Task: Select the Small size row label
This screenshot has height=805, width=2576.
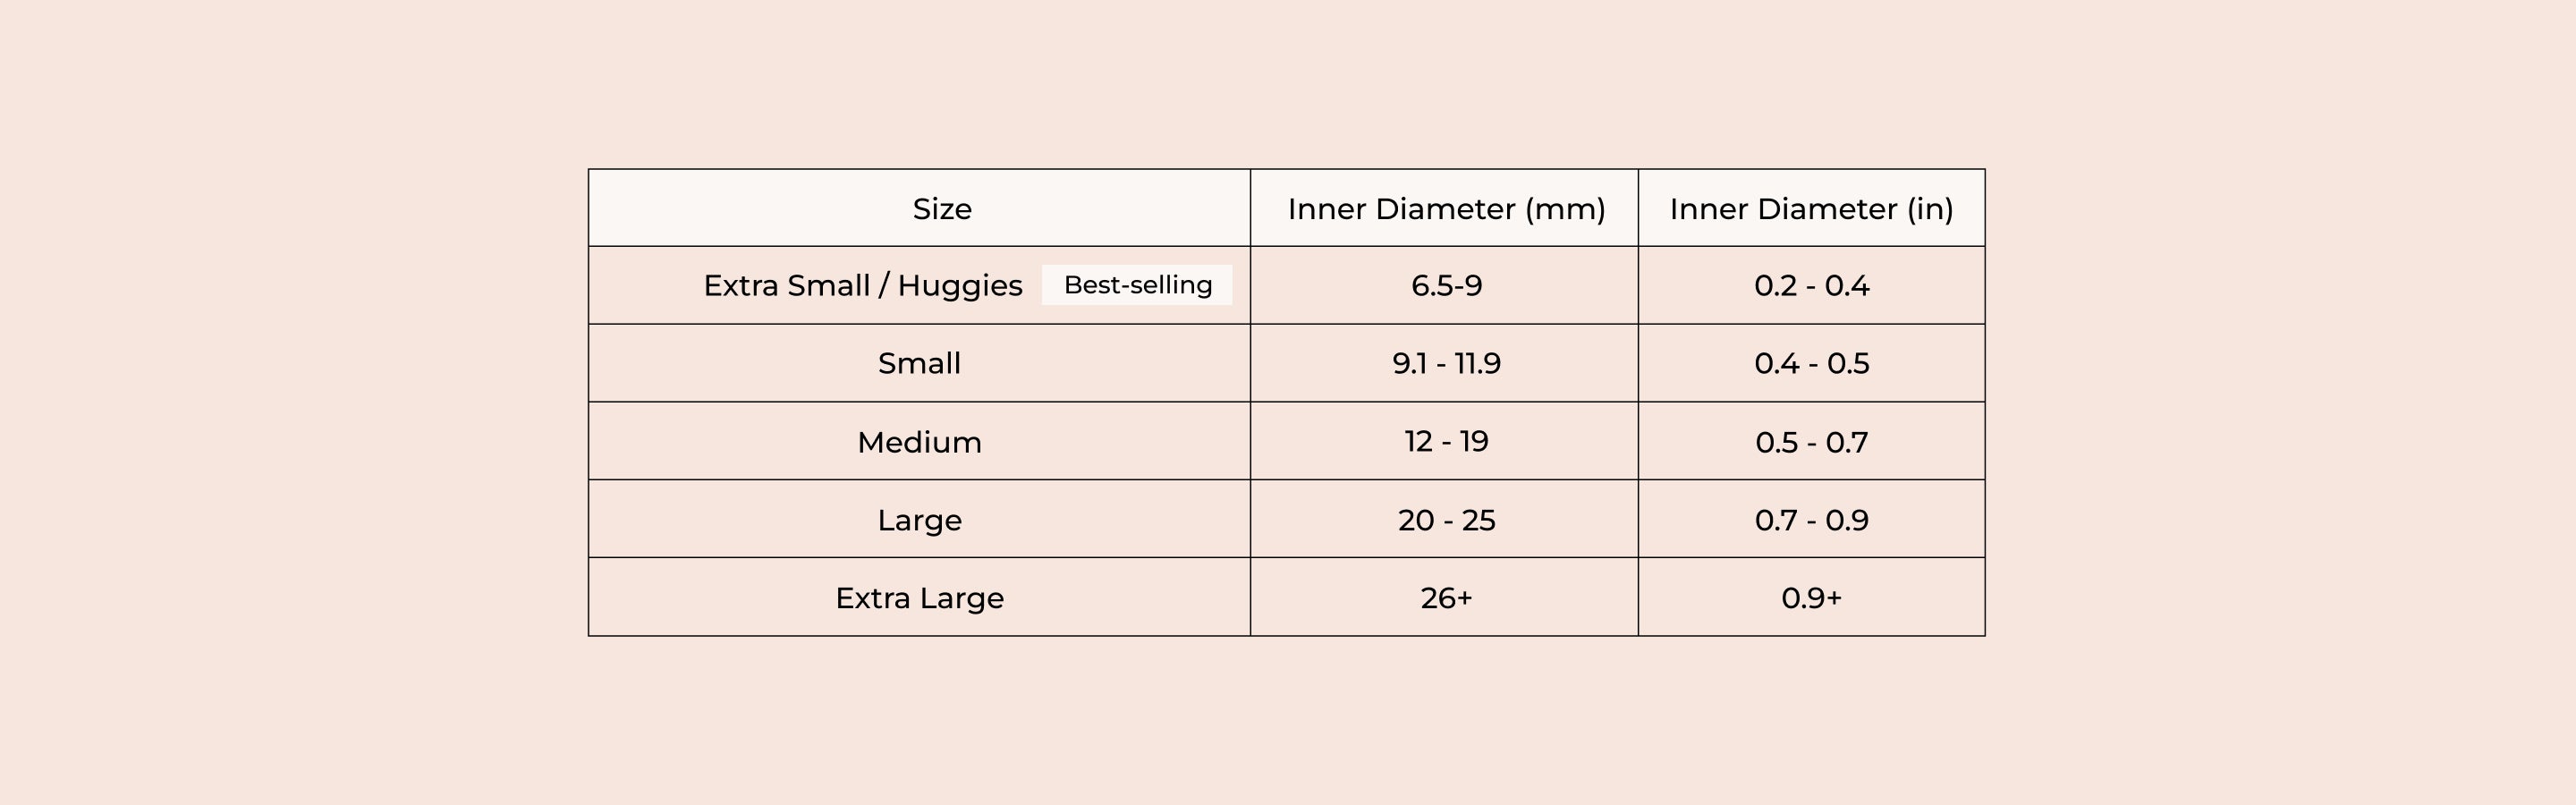Action: coord(919,363)
